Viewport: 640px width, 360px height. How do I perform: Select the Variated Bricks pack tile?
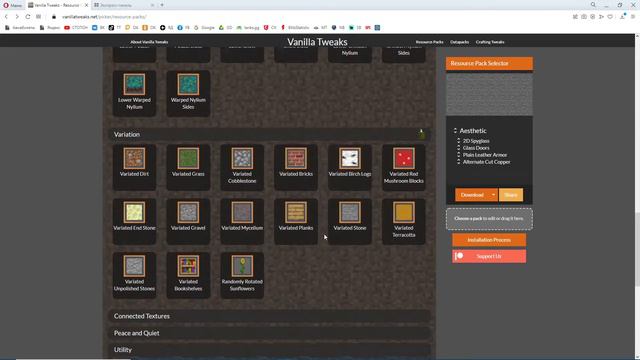[296, 167]
